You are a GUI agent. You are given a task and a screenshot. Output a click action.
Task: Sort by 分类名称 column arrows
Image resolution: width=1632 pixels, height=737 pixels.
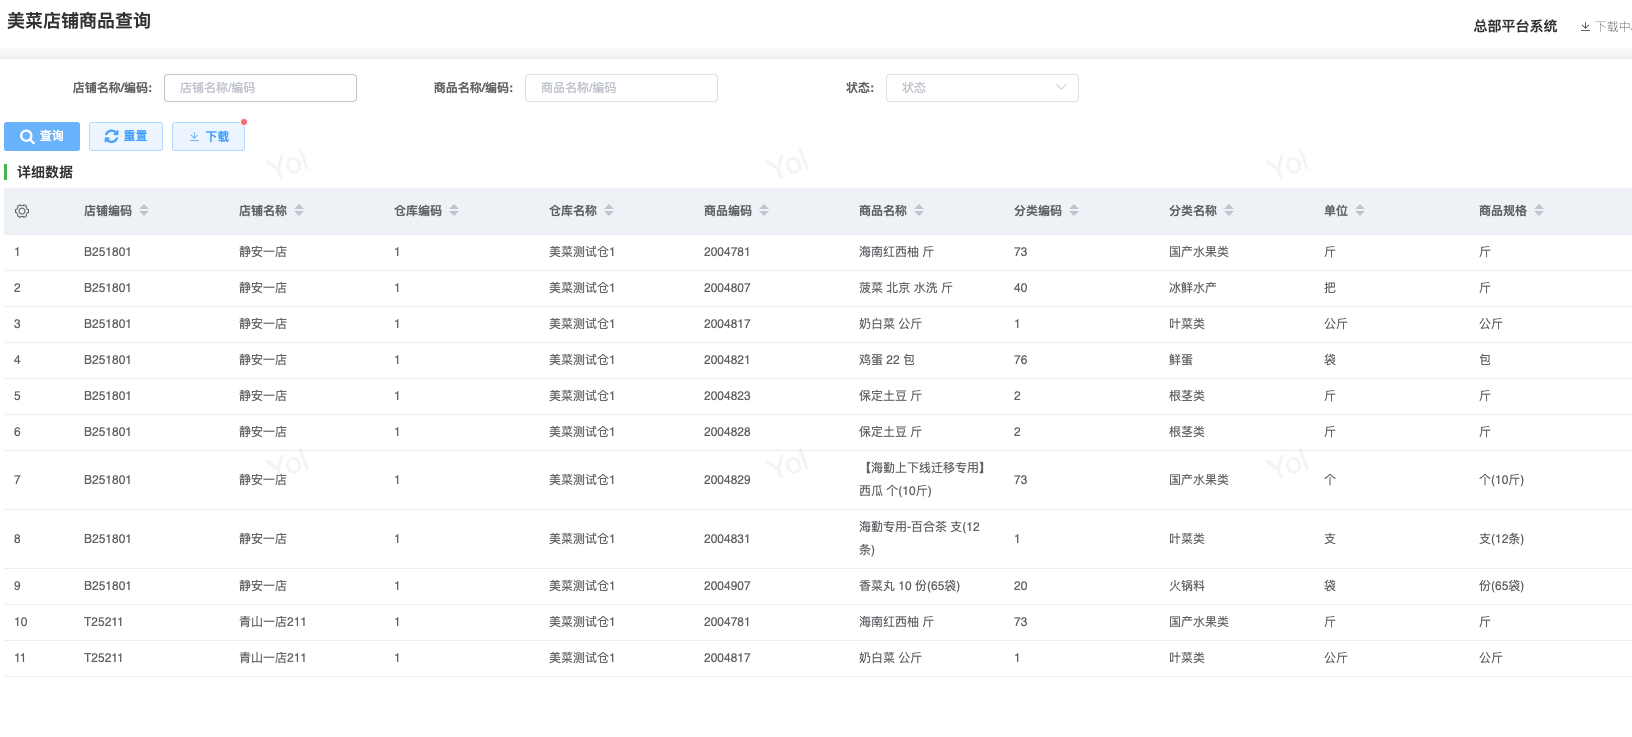click(1229, 211)
